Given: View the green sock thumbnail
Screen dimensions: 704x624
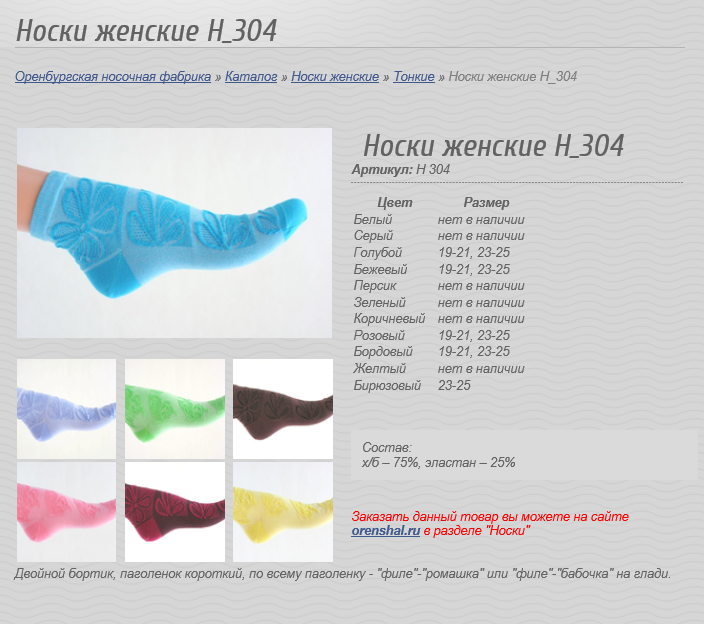Looking at the screenshot, I should pyautogui.click(x=175, y=409).
